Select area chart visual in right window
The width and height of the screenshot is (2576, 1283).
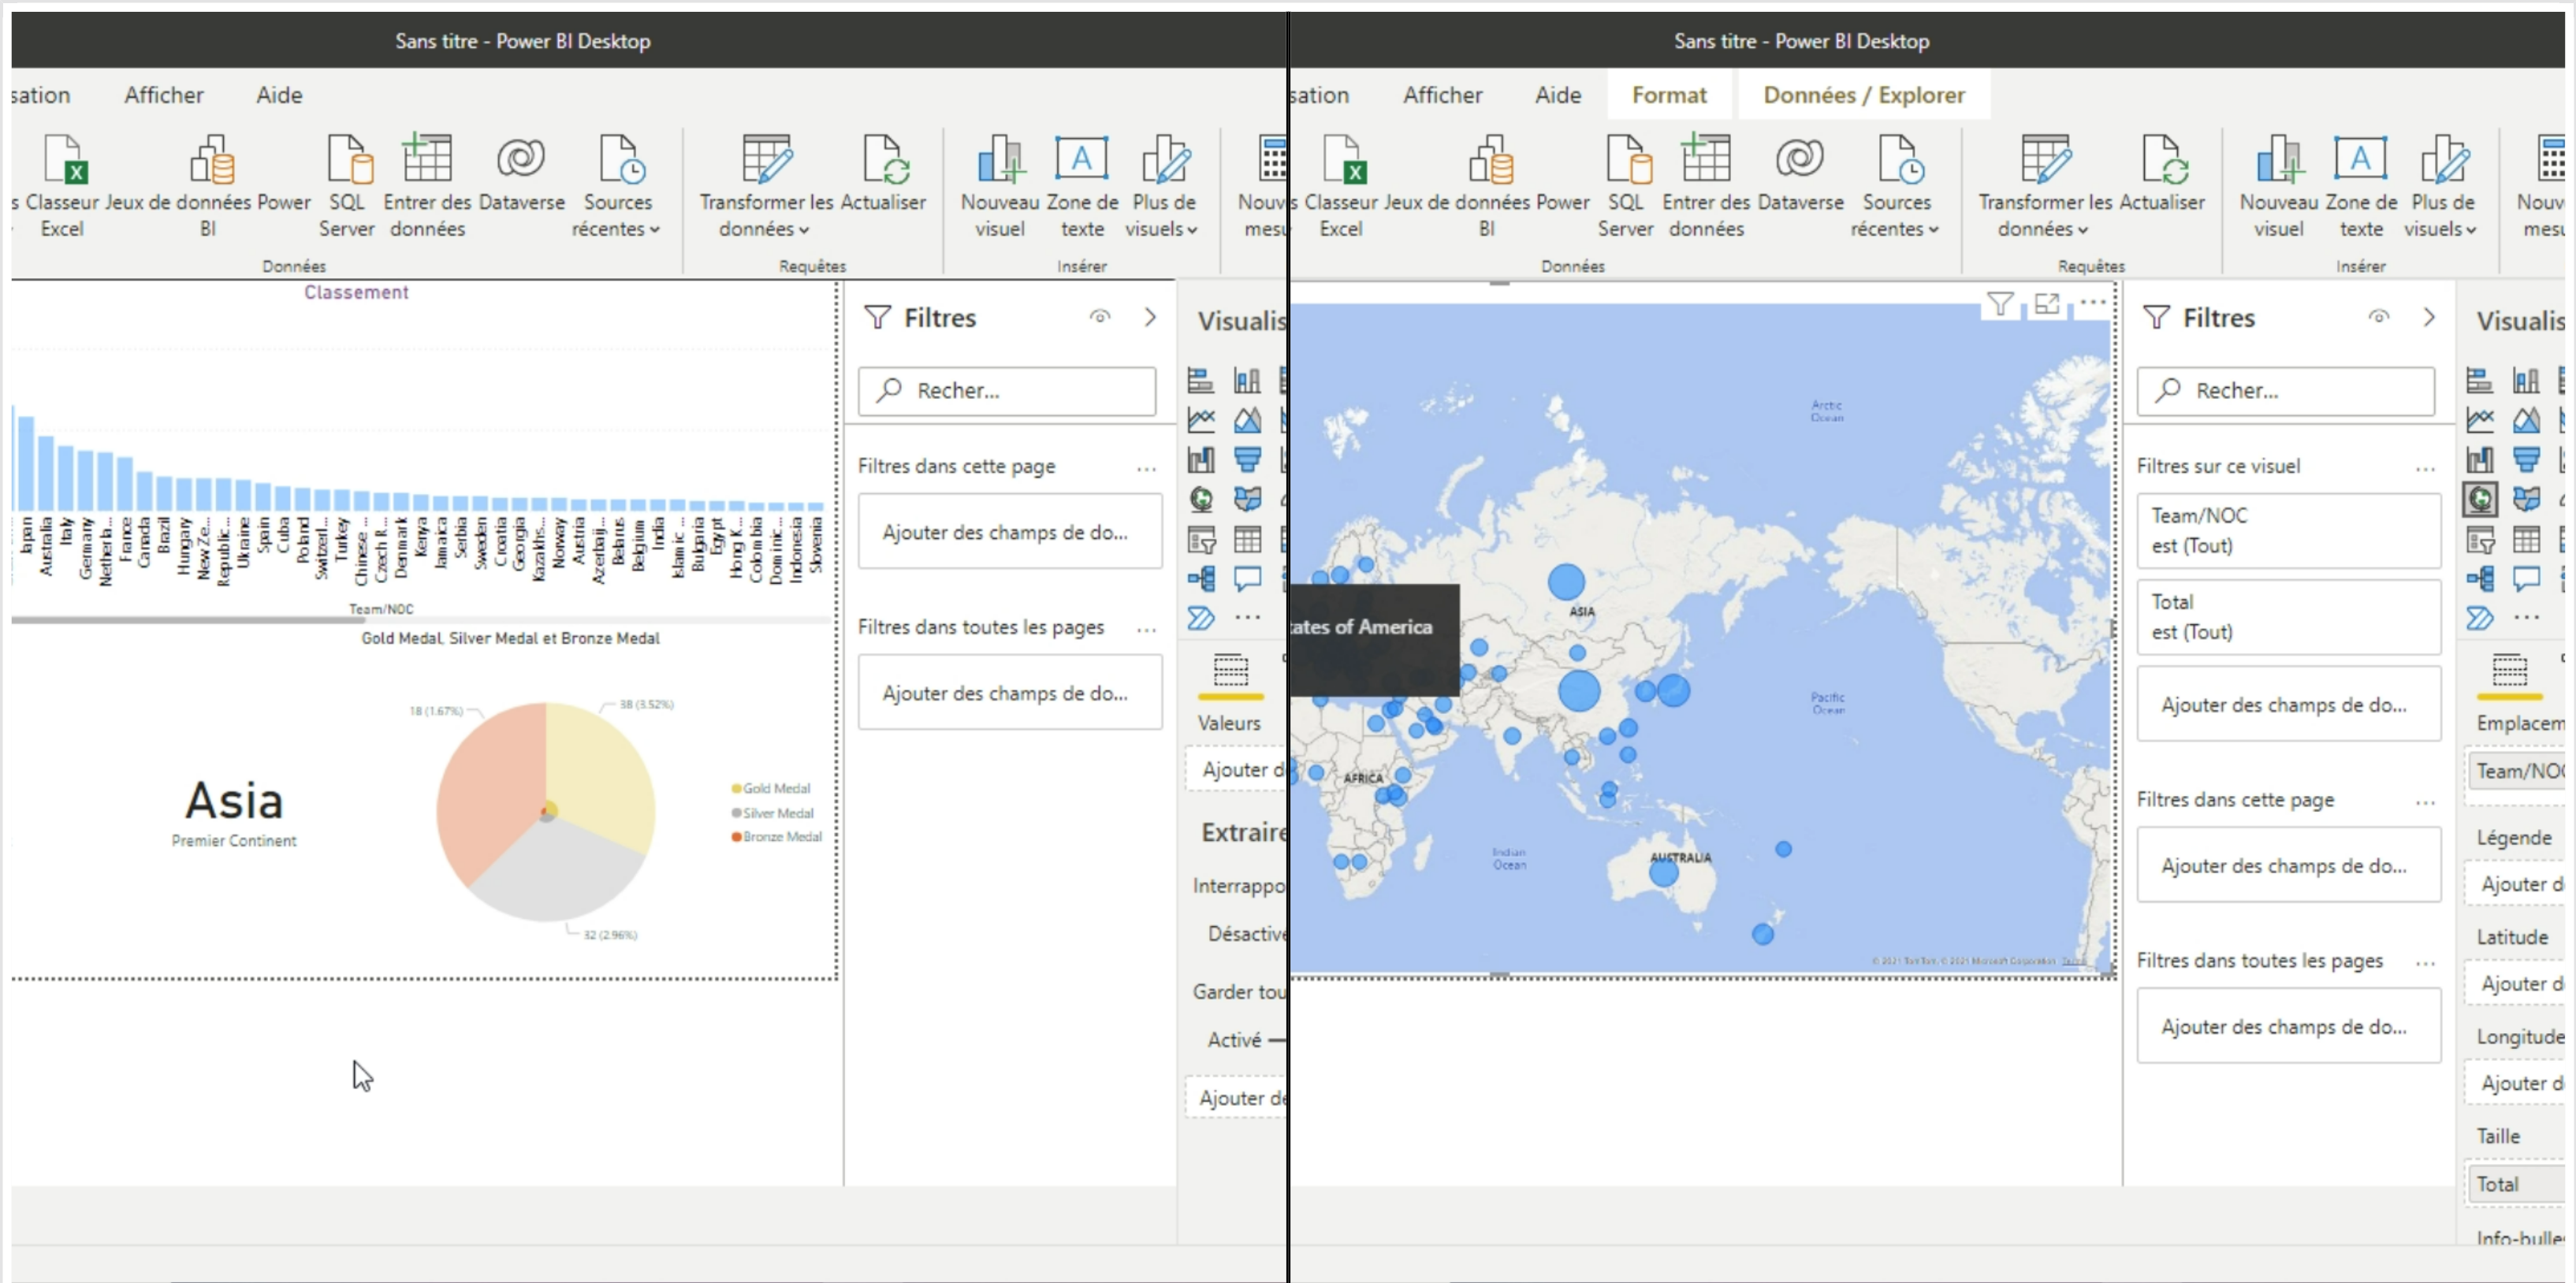(2526, 420)
